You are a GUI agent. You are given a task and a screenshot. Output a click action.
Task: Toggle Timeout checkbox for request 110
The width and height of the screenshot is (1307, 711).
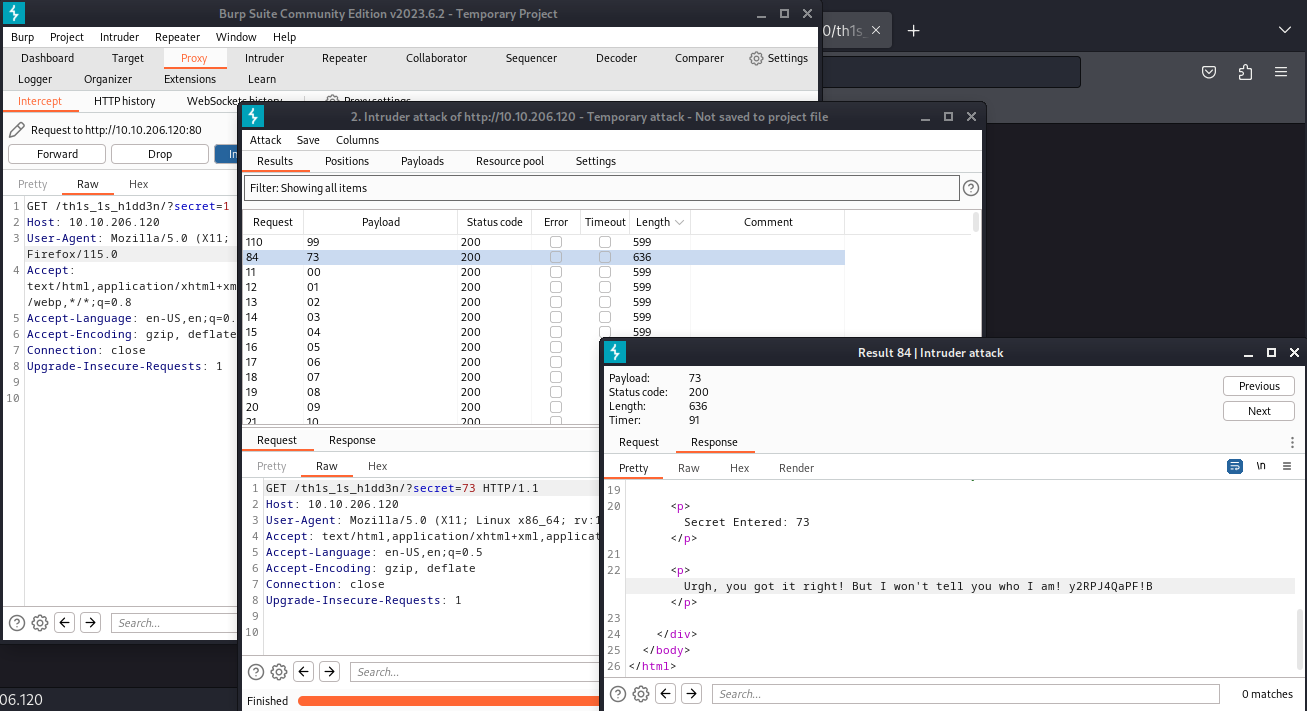pyautogui.click(x=605, y=242)
